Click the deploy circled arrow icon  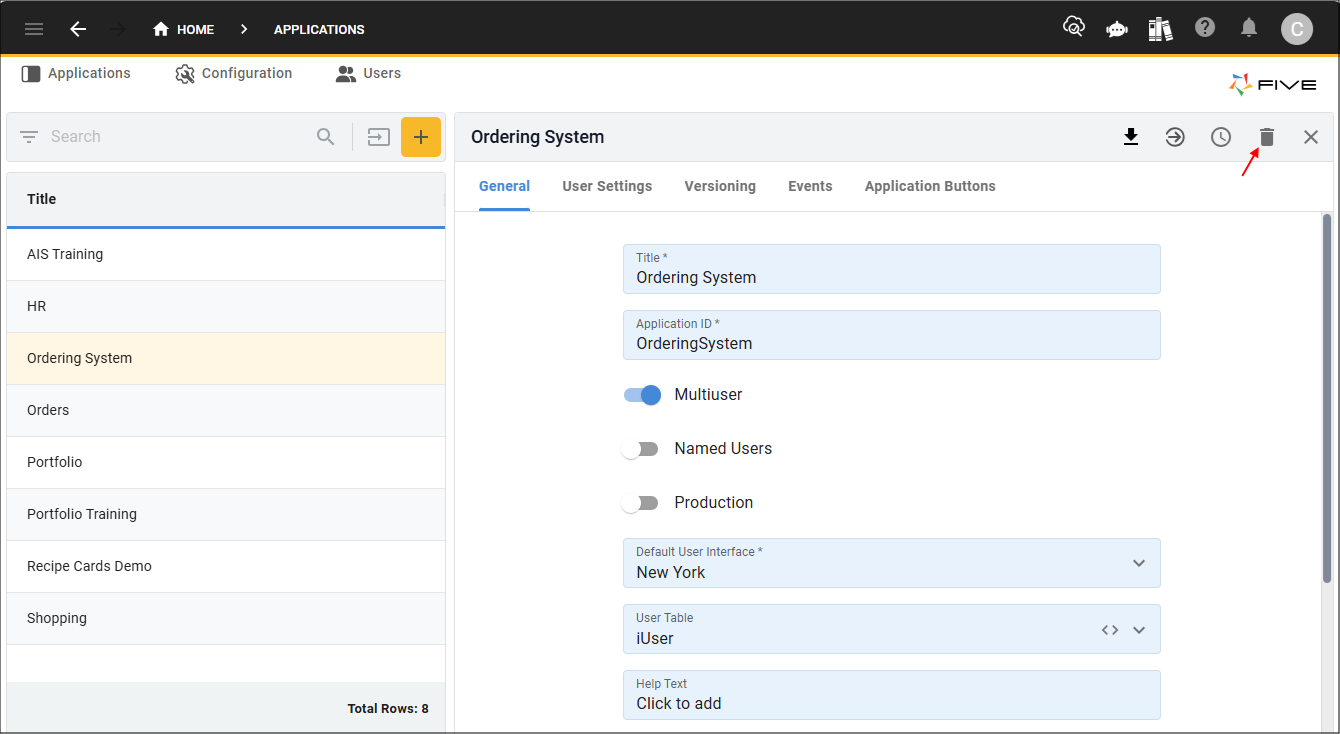pyautogui.click(x=1175, y=137)
